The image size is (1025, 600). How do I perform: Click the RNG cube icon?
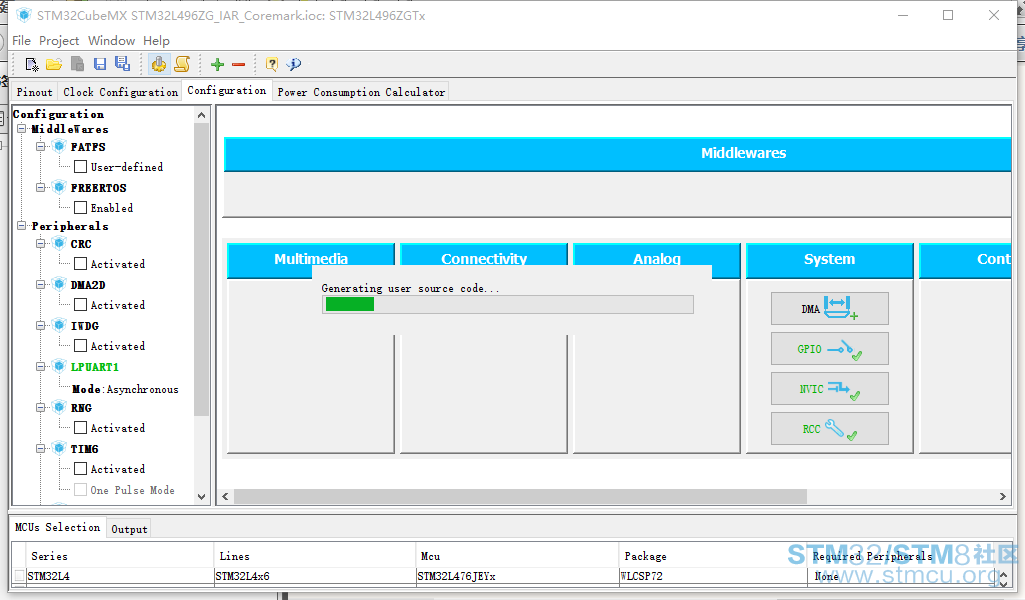pyautogui.click(x=59, y=407)
